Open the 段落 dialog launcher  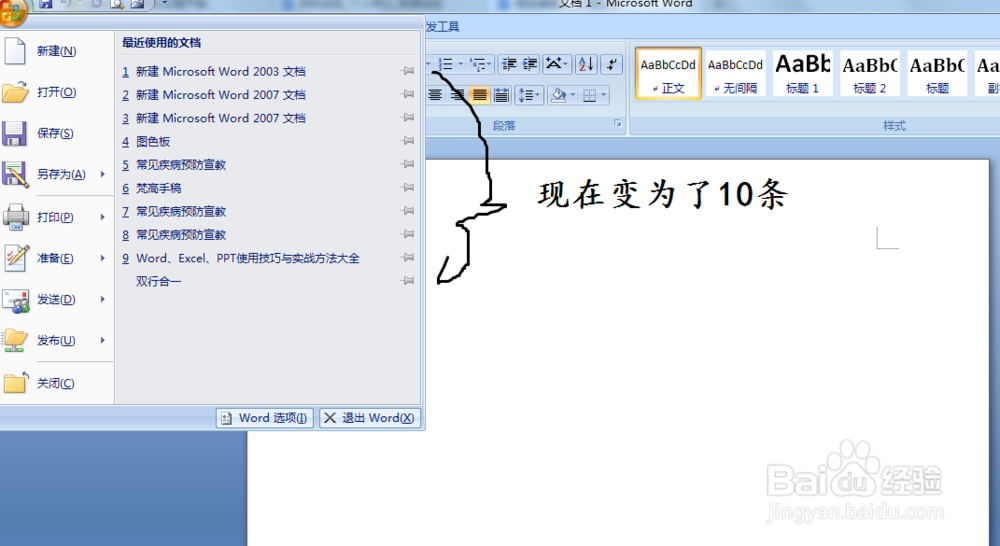coord(617,124)
